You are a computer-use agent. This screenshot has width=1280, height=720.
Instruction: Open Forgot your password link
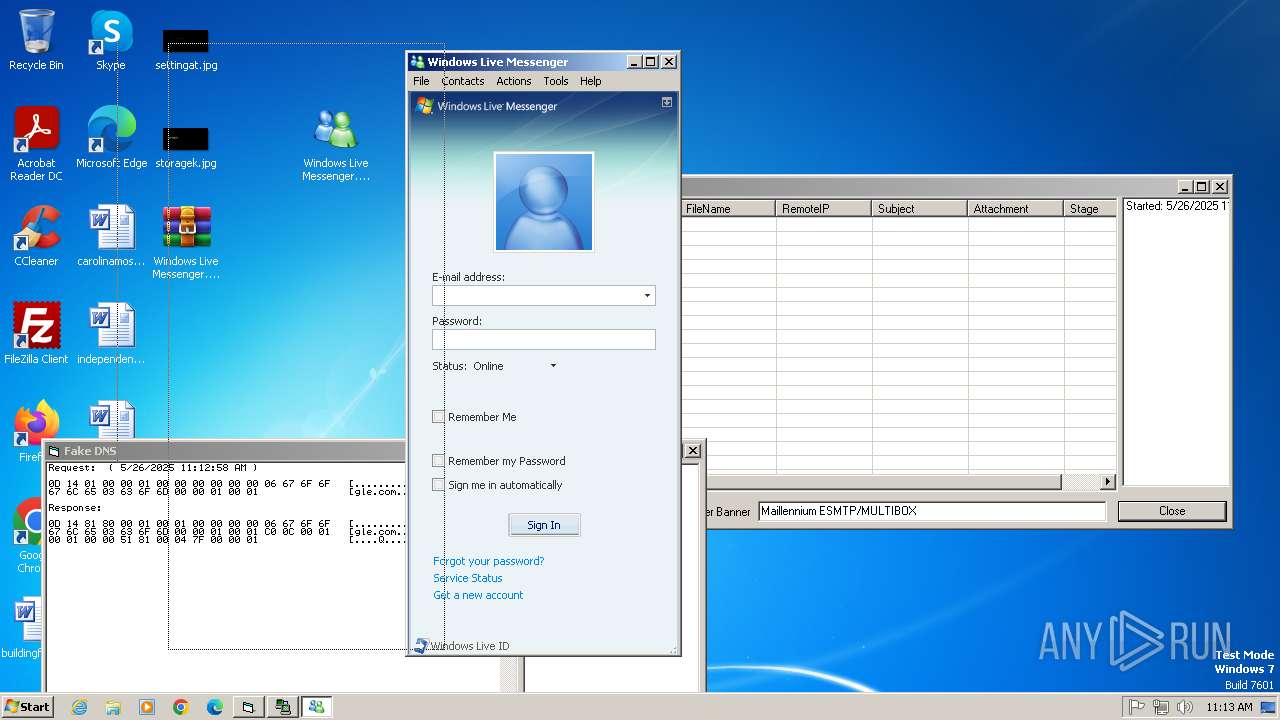point(489,561)
